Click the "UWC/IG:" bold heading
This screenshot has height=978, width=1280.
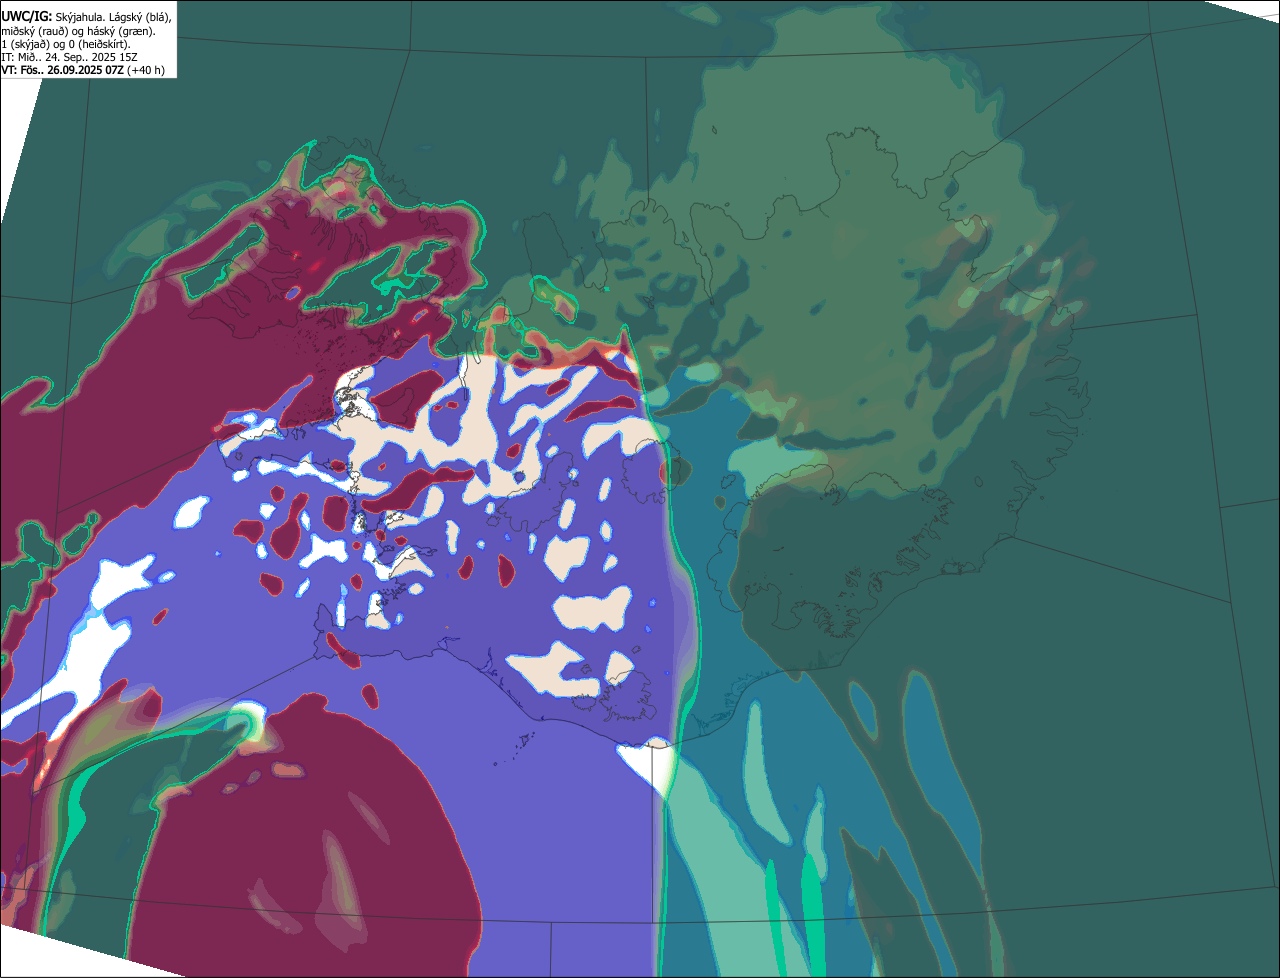[x=26, y=17]
